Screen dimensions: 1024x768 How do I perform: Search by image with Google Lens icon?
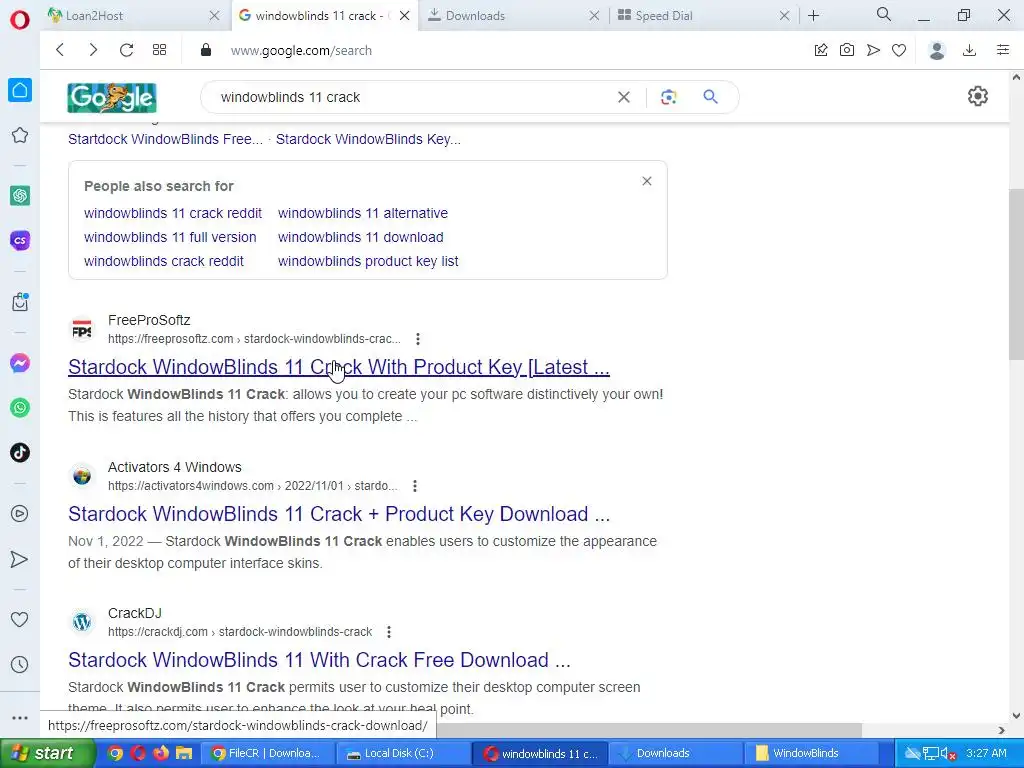click(x=668, y=97)
